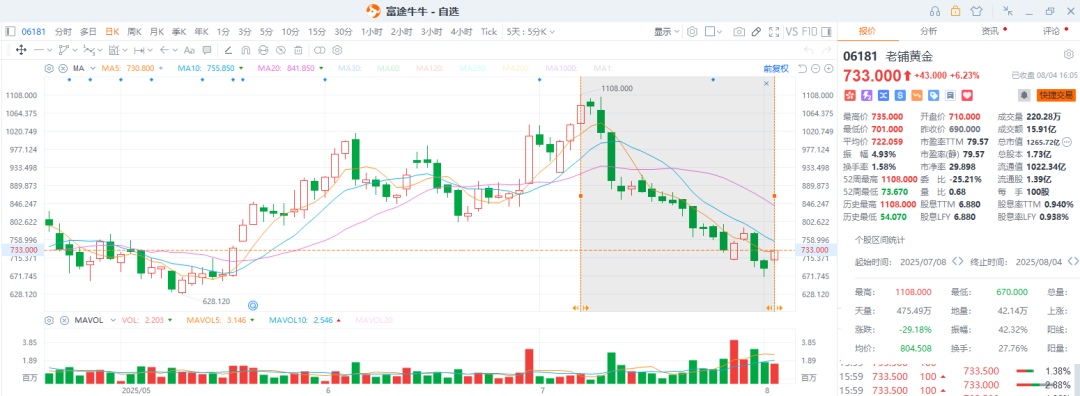Expand the line tool dropdown arrow
The height and width of the screenshot is (396, 1080).
[x=50, y=50]
